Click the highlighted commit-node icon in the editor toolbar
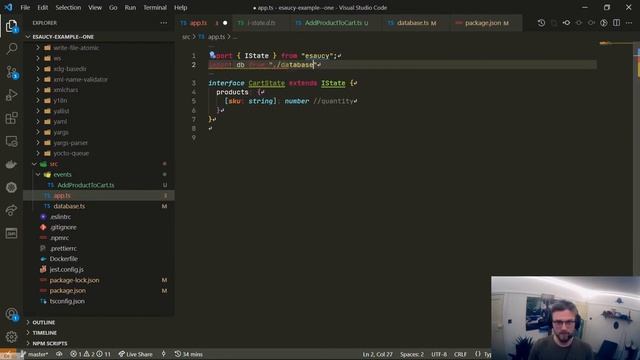The width and height of the screenshot is (640, 360). point(567,23)
